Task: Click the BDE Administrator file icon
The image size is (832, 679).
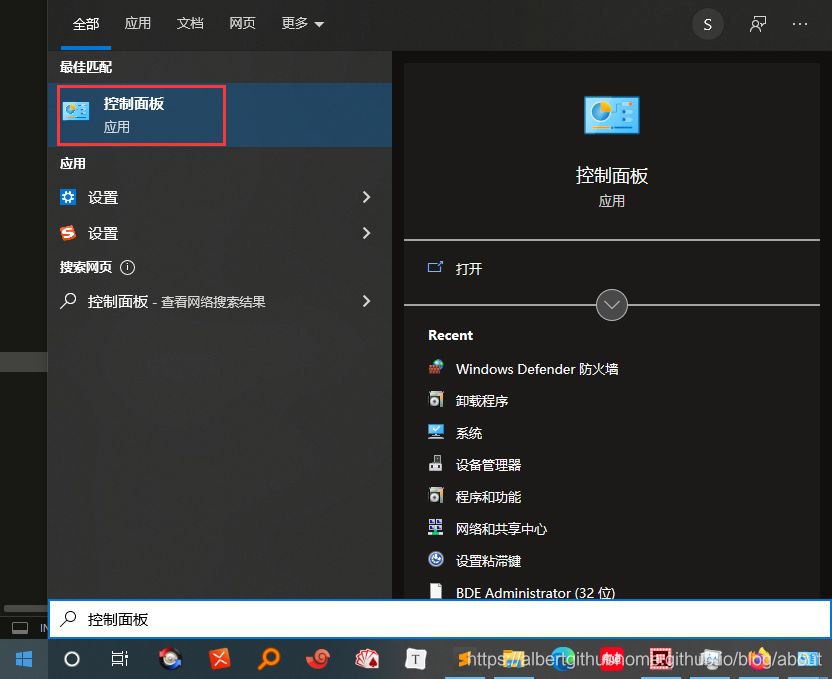Action: coord(436,590)
